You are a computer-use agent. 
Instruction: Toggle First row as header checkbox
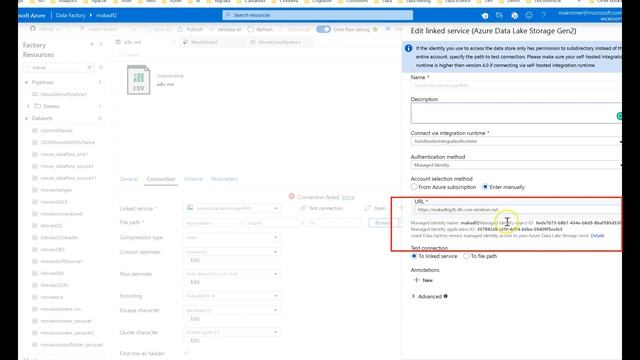(x=187, y=353)
